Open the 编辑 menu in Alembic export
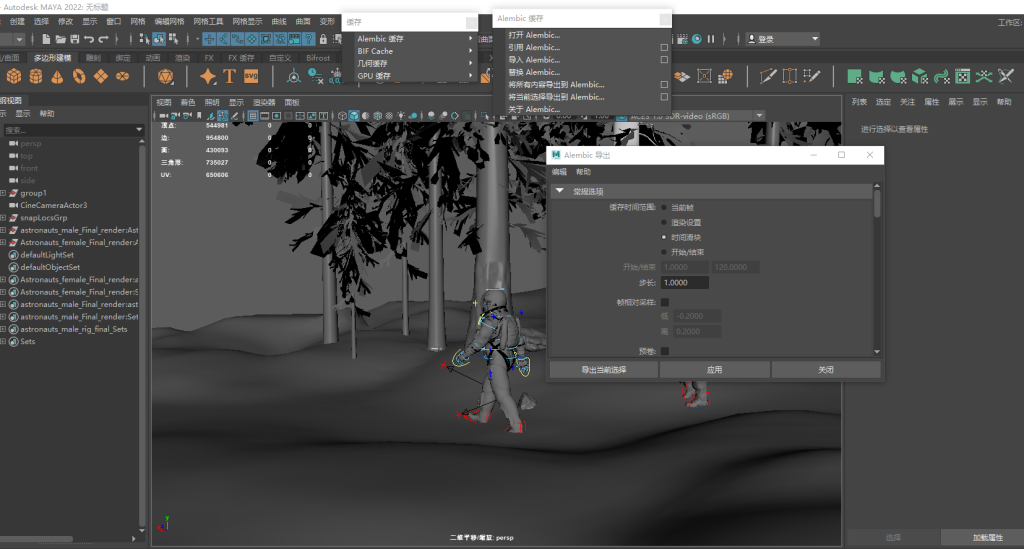 (x=559, y=172)
